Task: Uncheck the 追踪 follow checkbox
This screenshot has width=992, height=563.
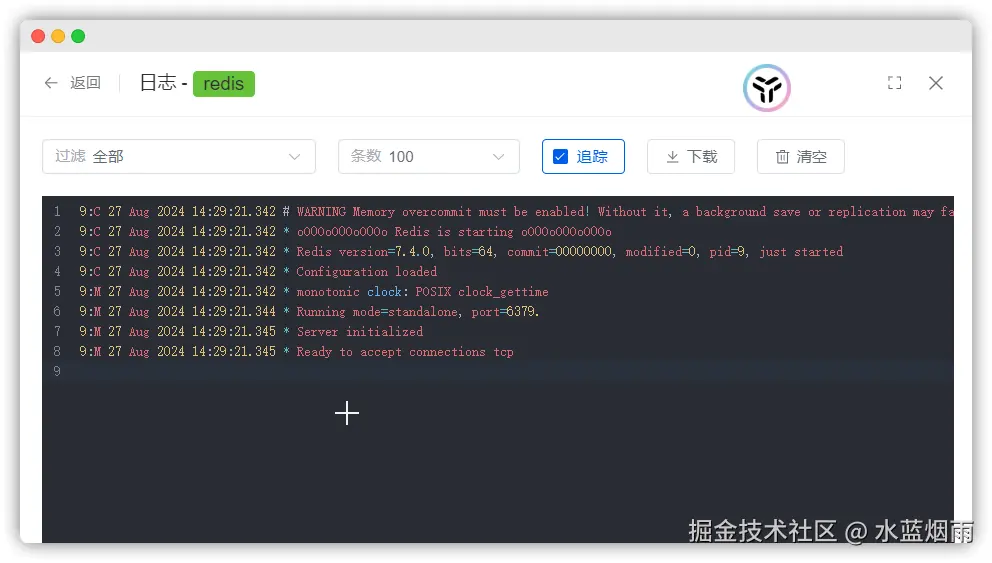Action: point(561,156)
